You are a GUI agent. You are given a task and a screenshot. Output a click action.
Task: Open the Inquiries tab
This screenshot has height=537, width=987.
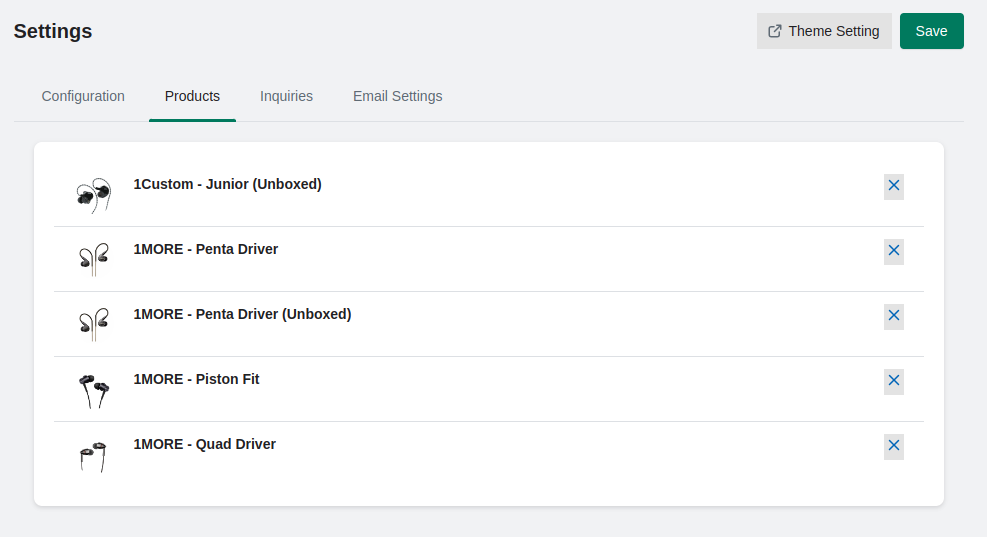point(286,96)
